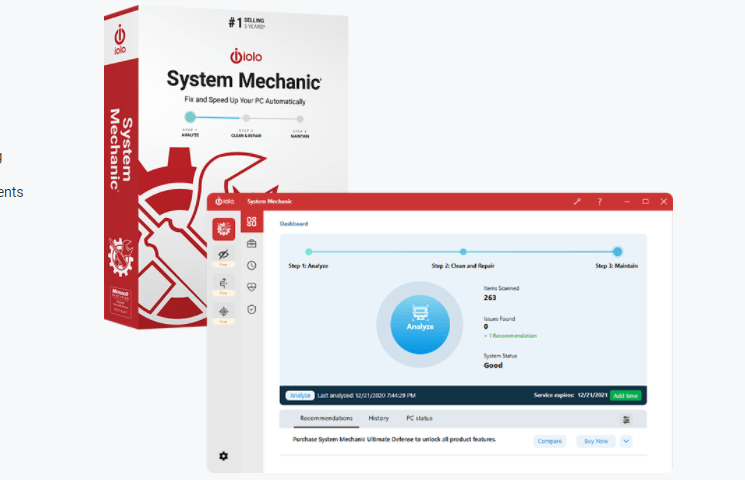Click the 'Last analyzed' timestamp text
Screen dimensions: 745x480
tap(366, 395)
